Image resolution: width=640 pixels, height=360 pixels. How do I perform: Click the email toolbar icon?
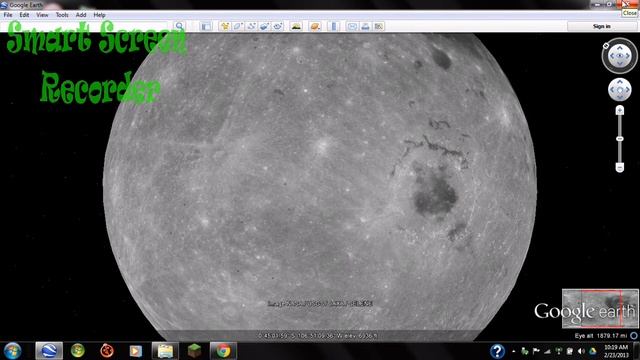(x=352, y=26)
